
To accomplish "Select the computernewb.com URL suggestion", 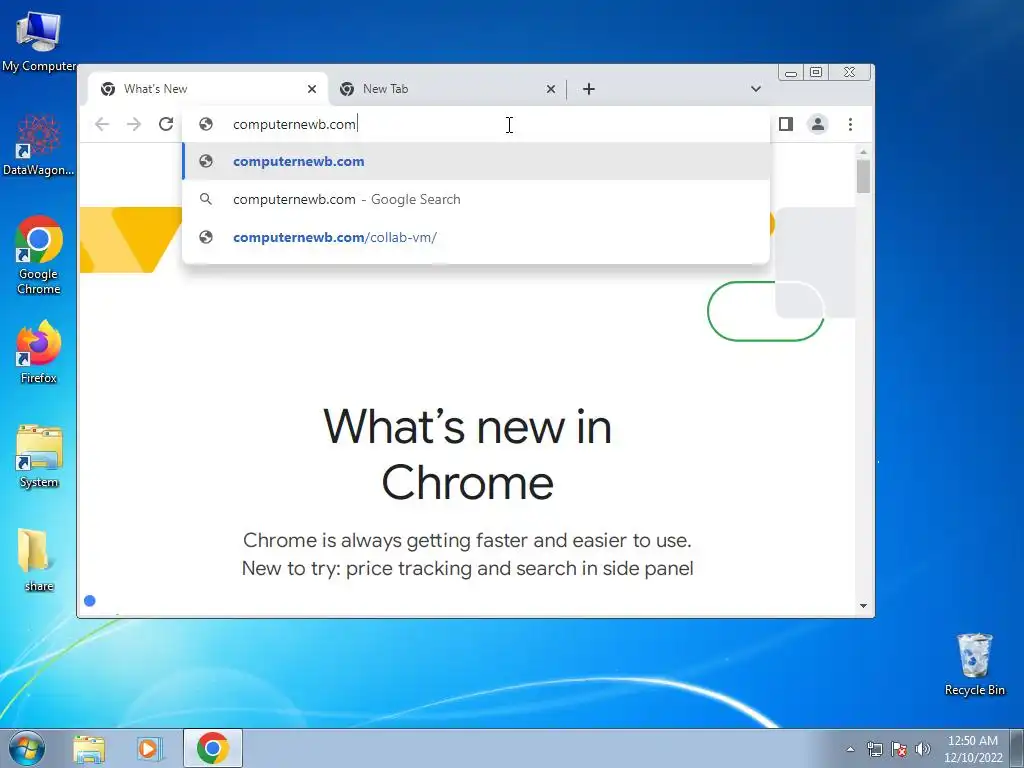I will [476, 161].
